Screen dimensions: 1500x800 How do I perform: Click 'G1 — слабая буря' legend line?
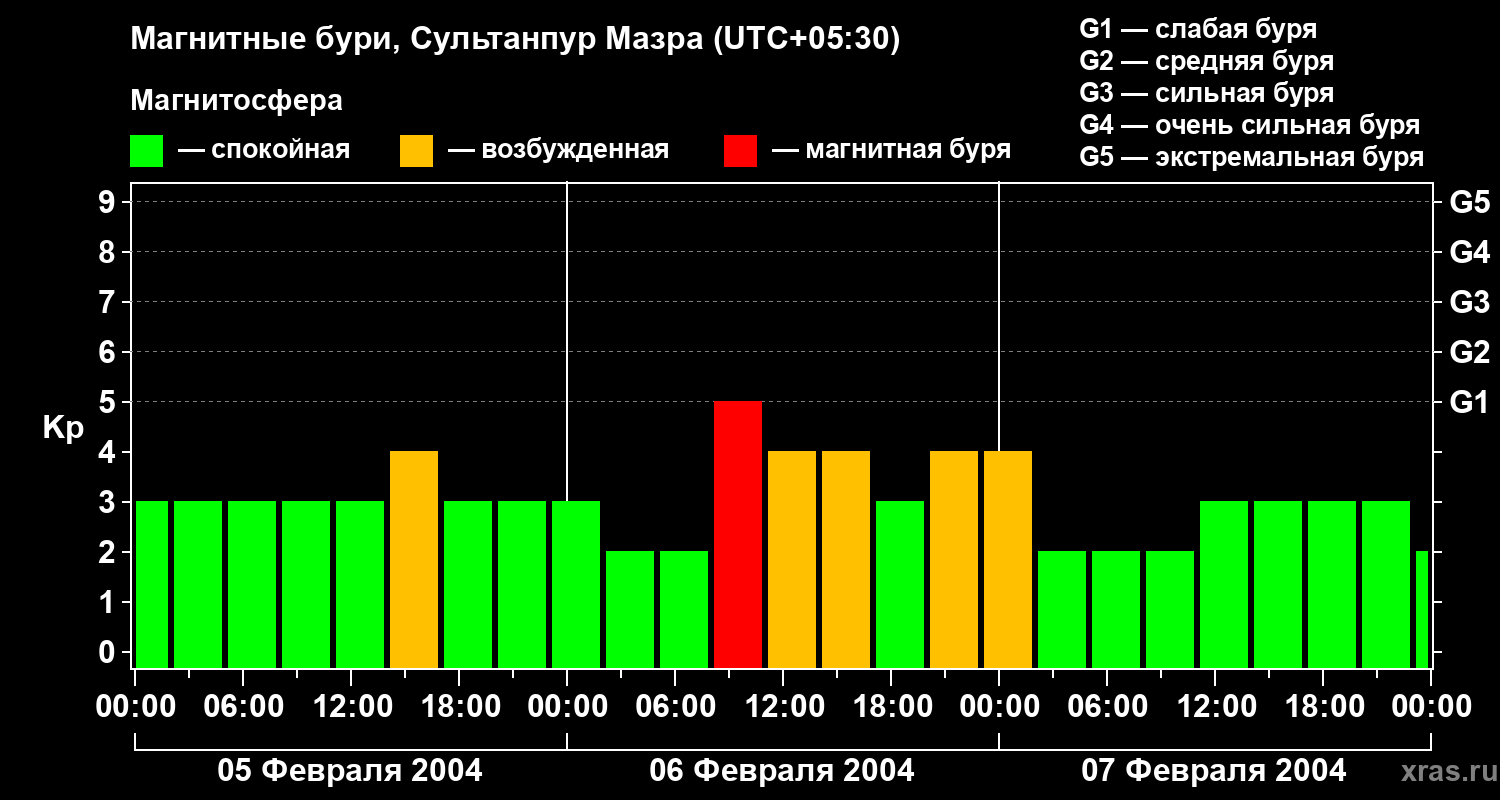(1198, 29)
